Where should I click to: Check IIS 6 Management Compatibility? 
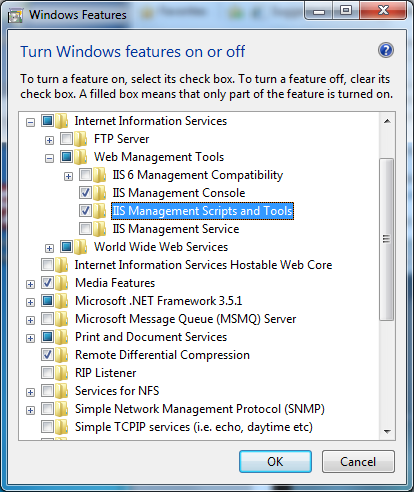(x=85, y=174)
